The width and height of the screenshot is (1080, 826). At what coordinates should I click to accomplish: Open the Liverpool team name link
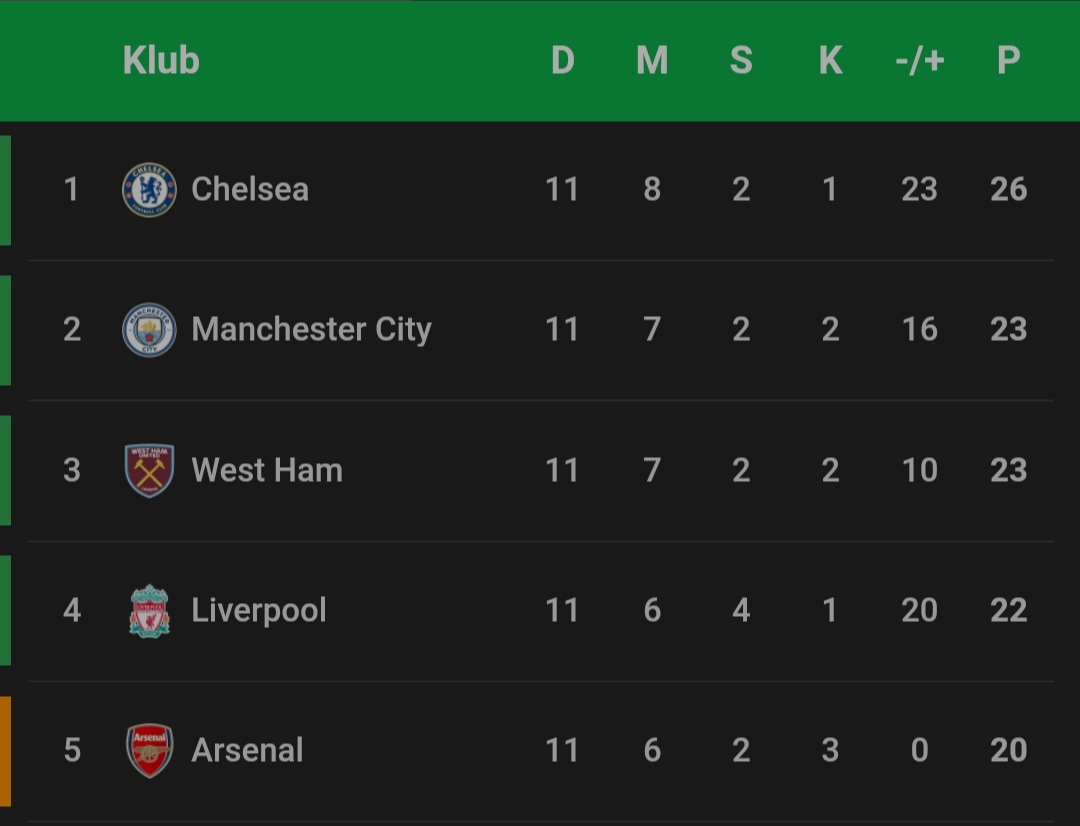point(259,611)
